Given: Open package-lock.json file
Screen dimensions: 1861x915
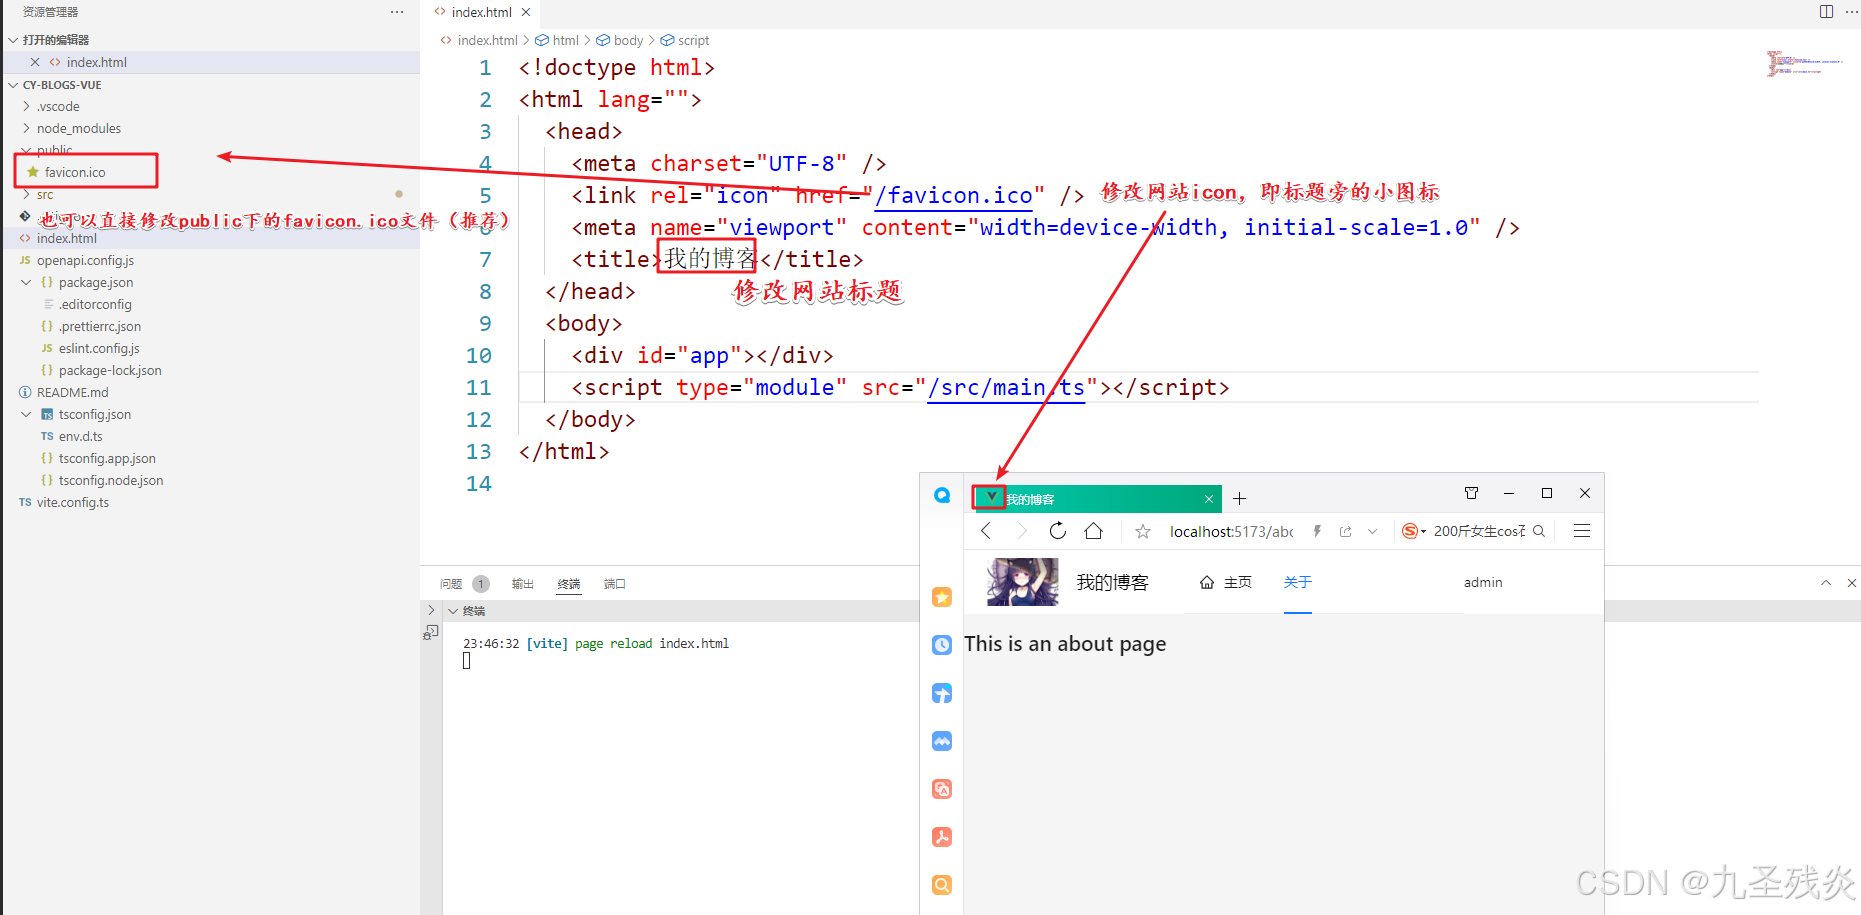Looking at the screenshot, I should click(x=110, y=370).
